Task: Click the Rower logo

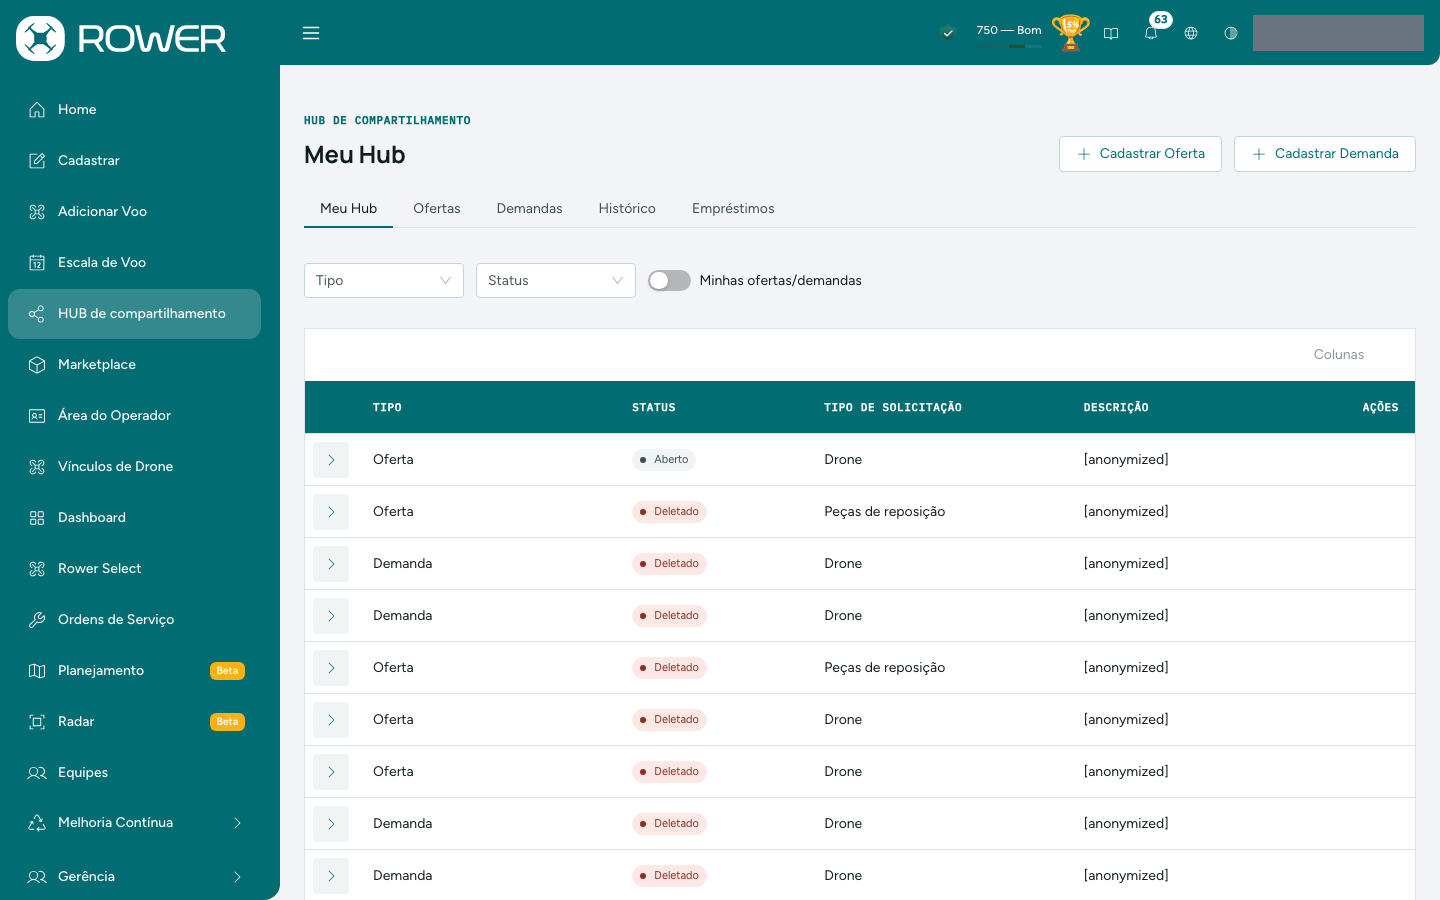Action: (x=121, y=38)
